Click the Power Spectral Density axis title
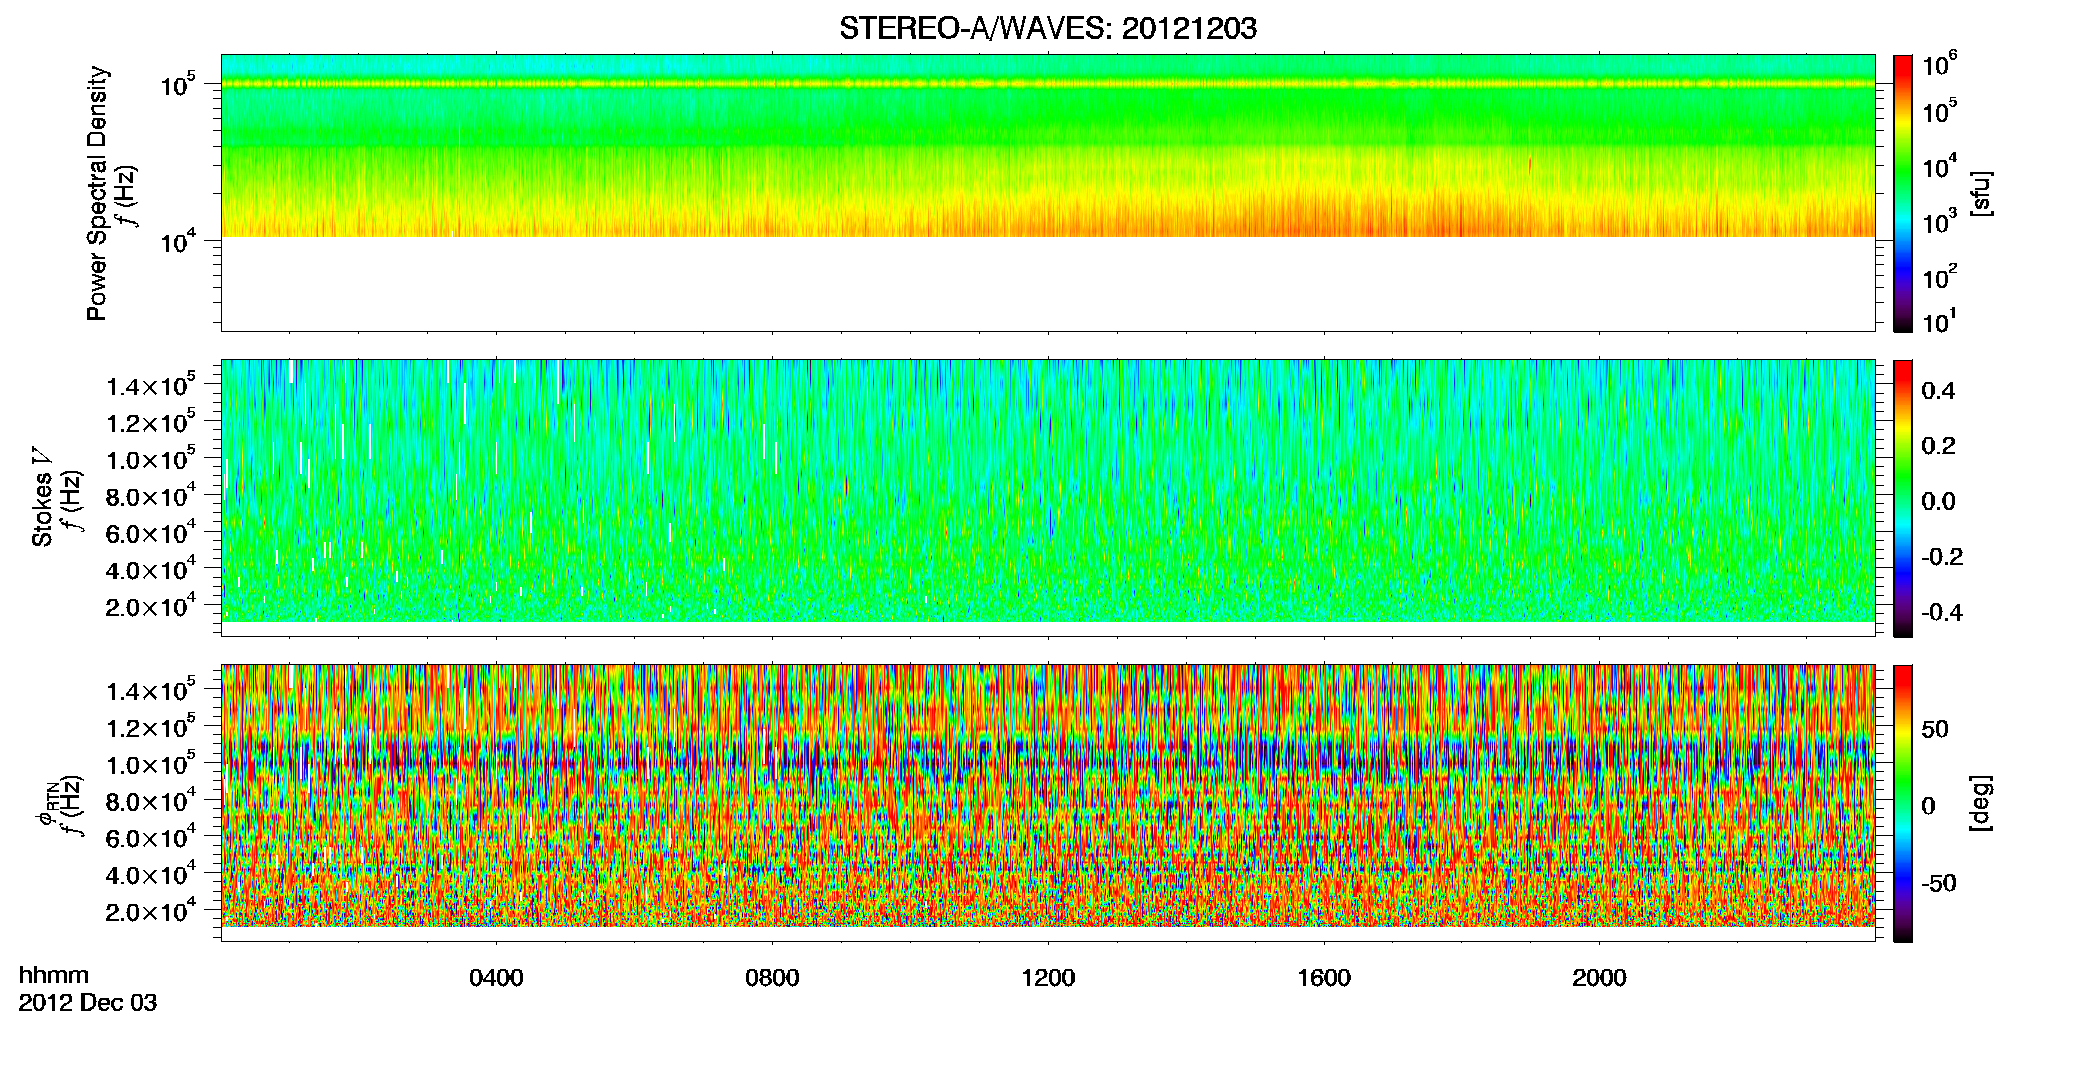2096x1080 pixels. coord(97,193)
